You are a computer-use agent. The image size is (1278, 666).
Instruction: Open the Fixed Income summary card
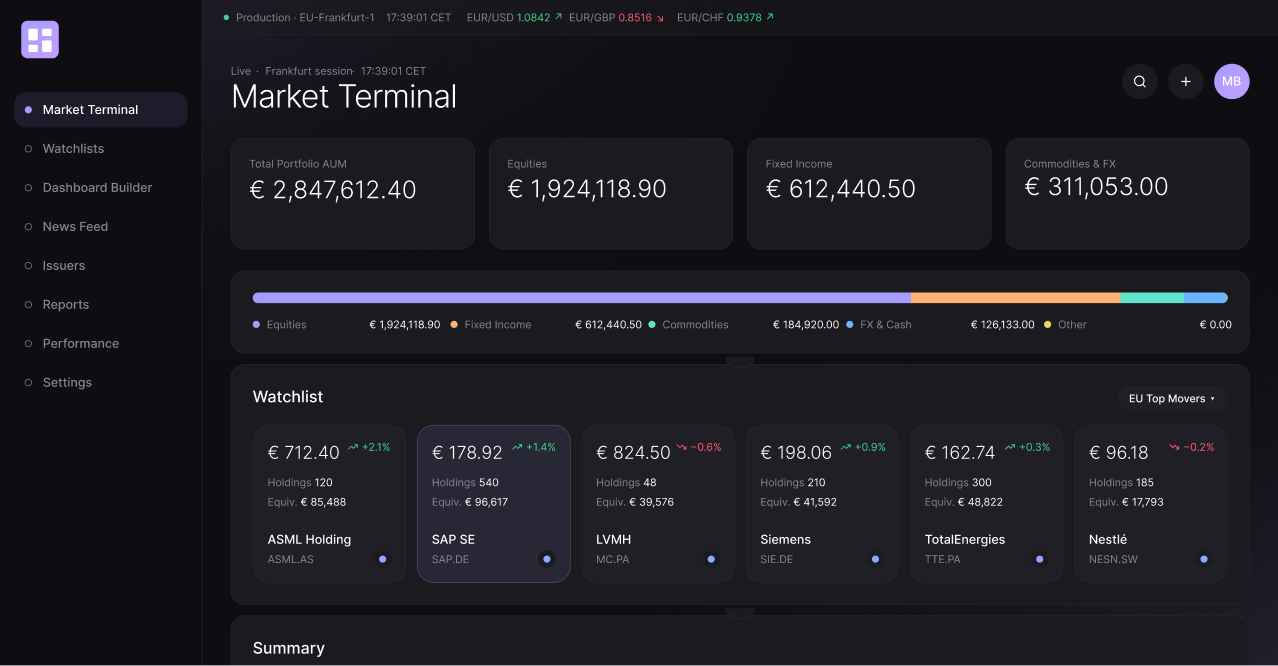(869, 194)
